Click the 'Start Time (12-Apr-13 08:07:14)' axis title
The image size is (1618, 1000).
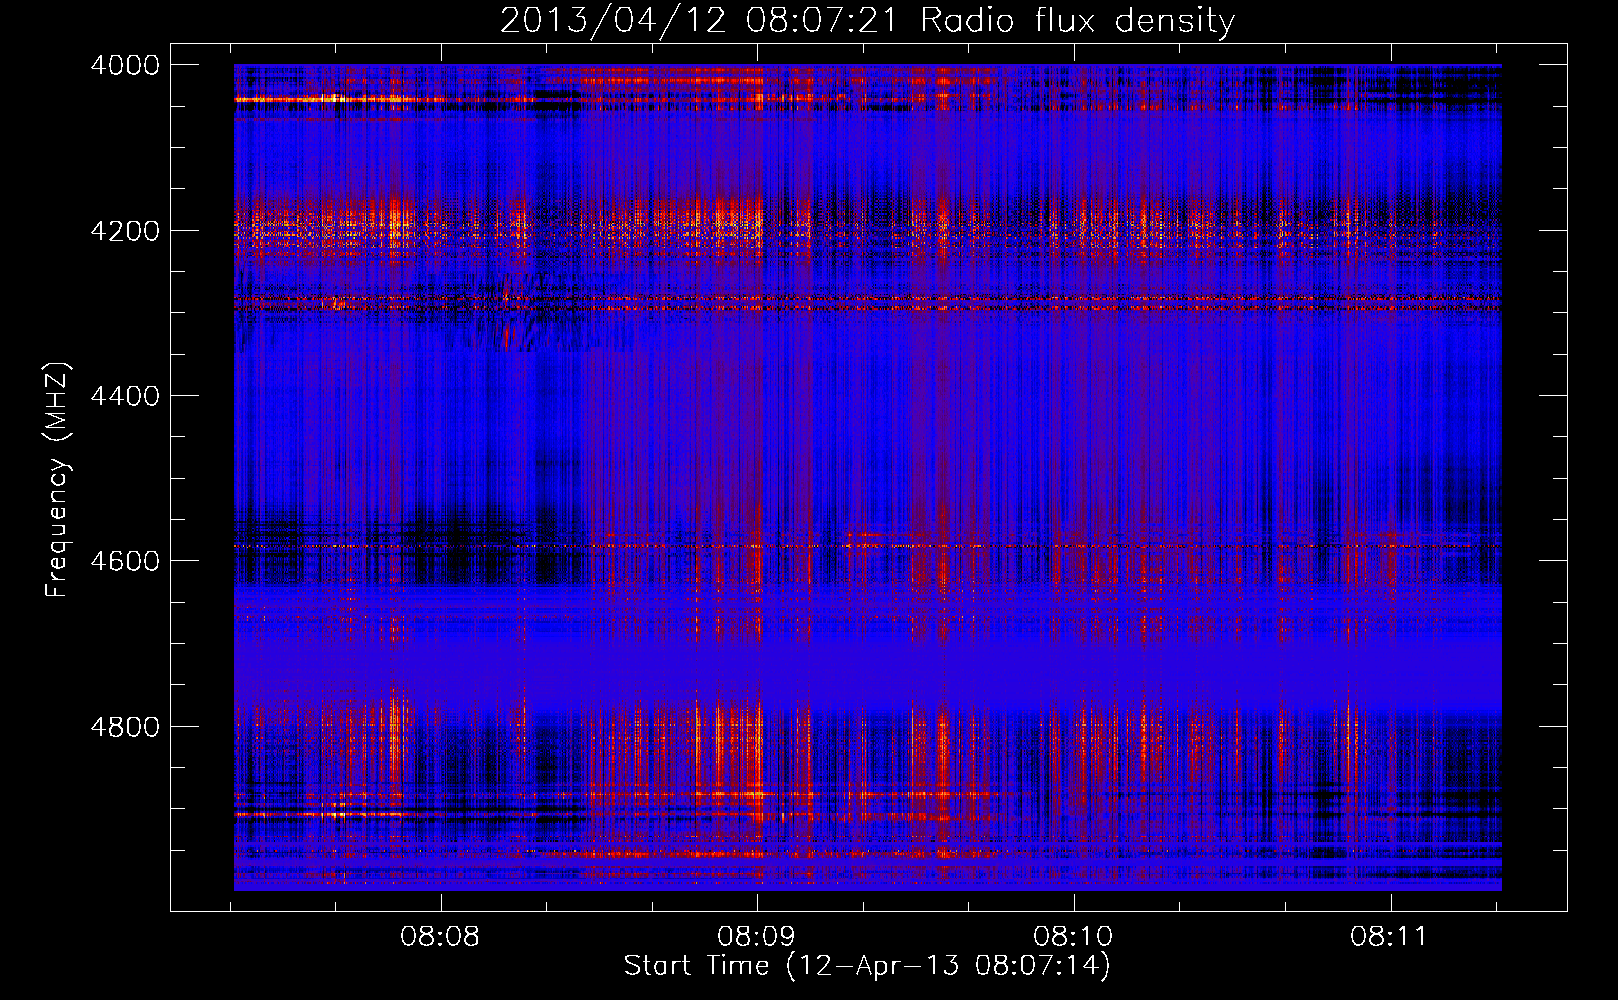[x=867, y=966]
